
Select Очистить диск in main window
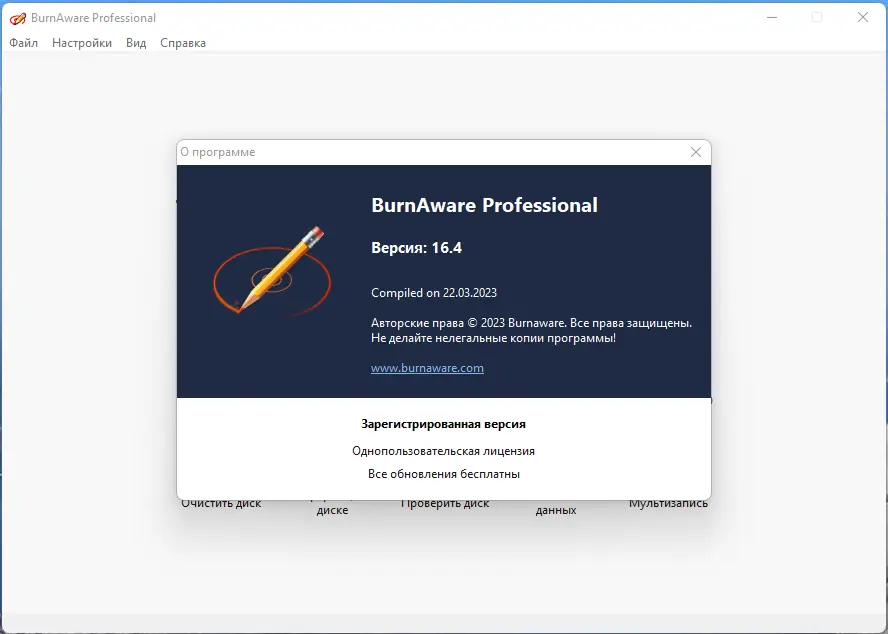coord(221,504)
